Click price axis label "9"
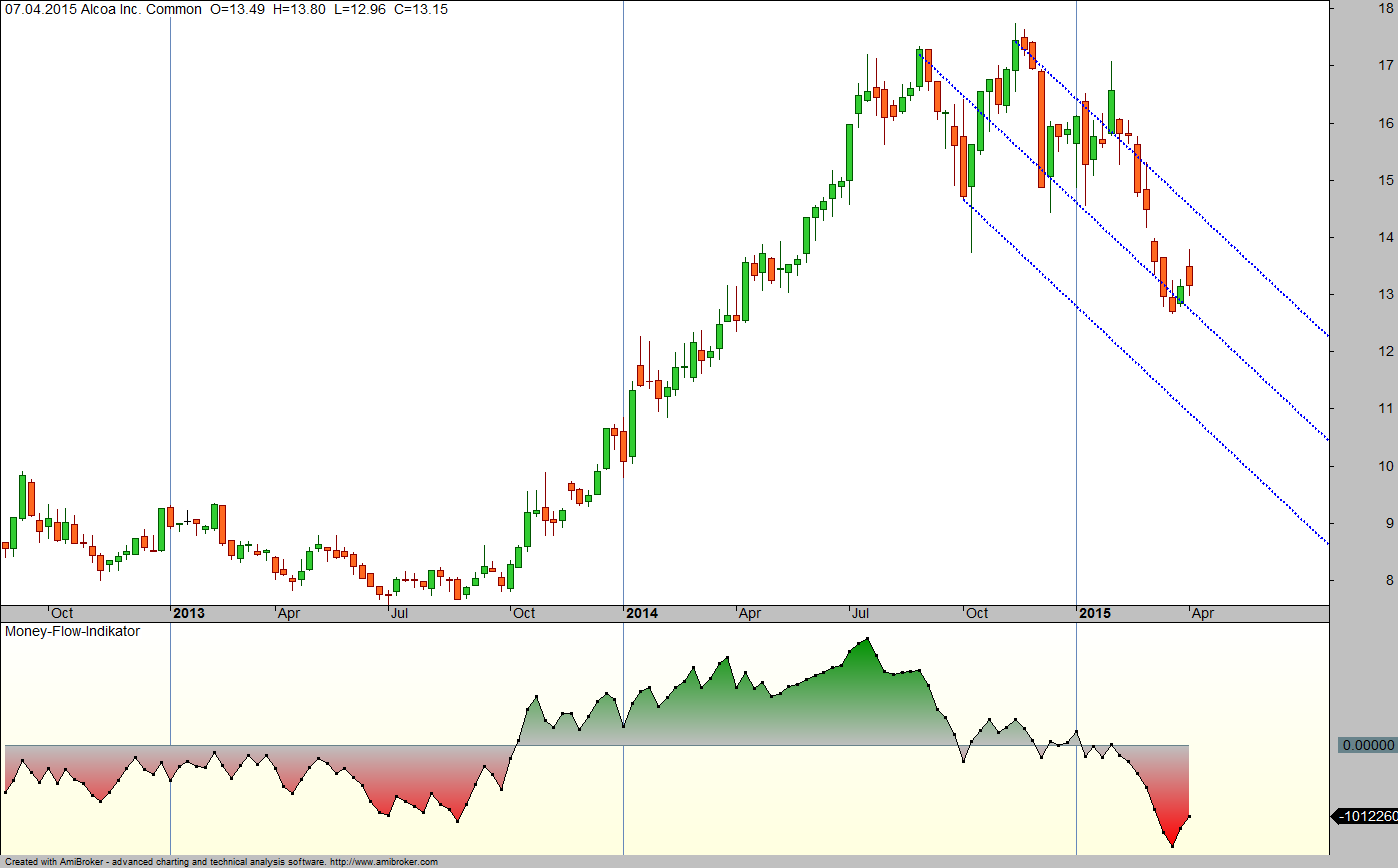Viewport: 1398px width, 868px height. 1390,522
